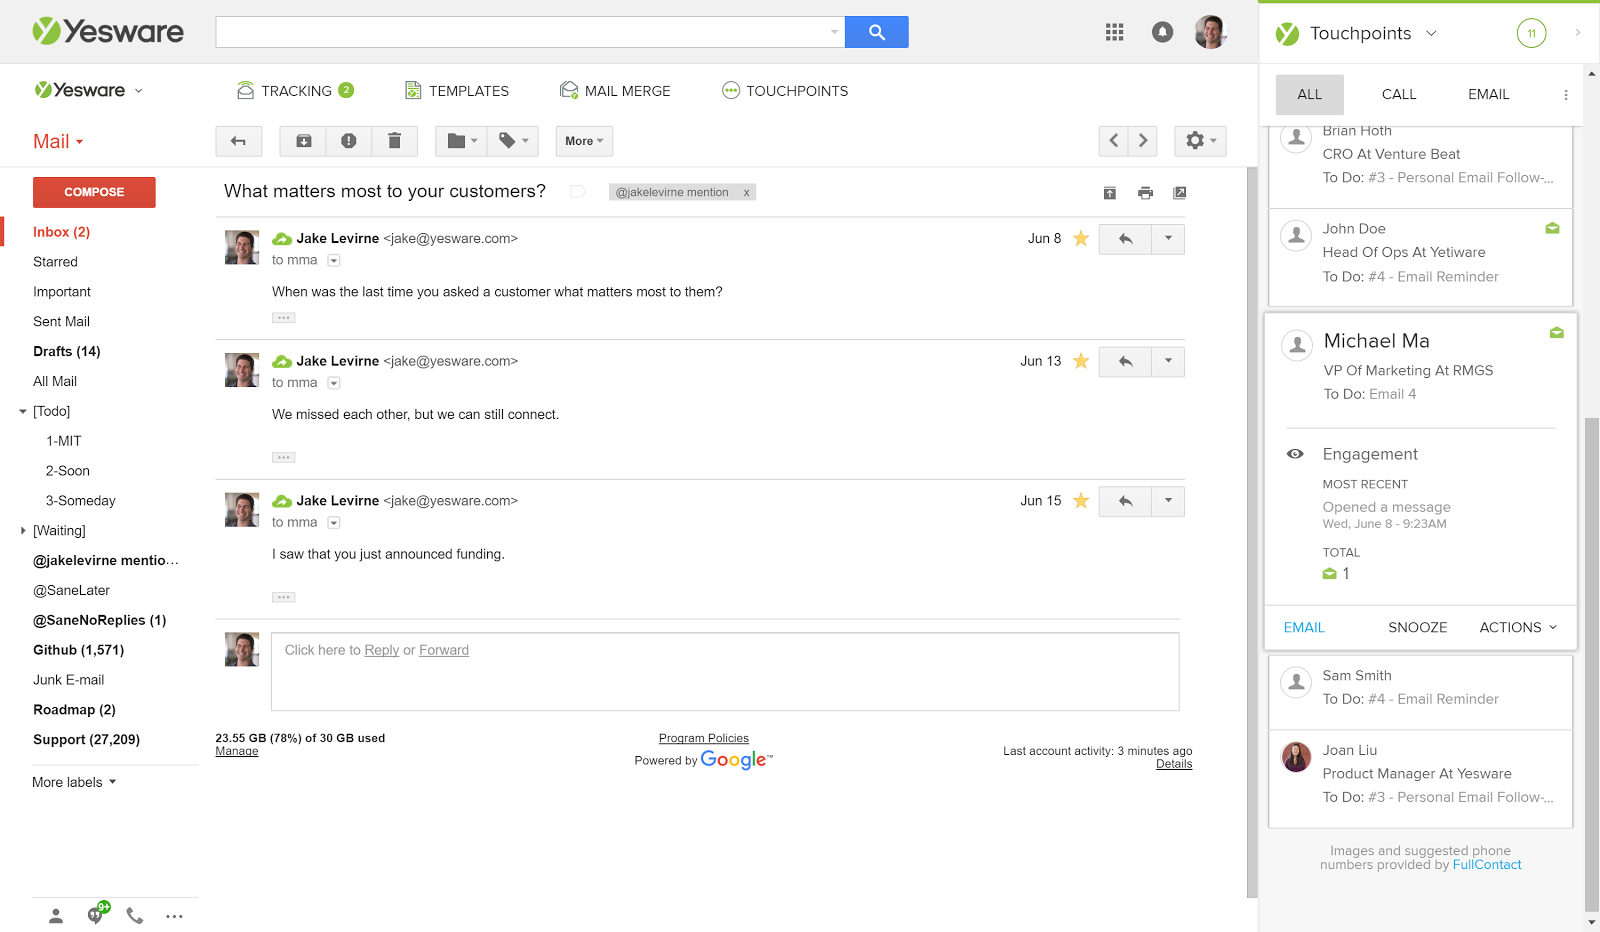Click the Reply link in reply box
1600x932 pixels.
point(381,650)
